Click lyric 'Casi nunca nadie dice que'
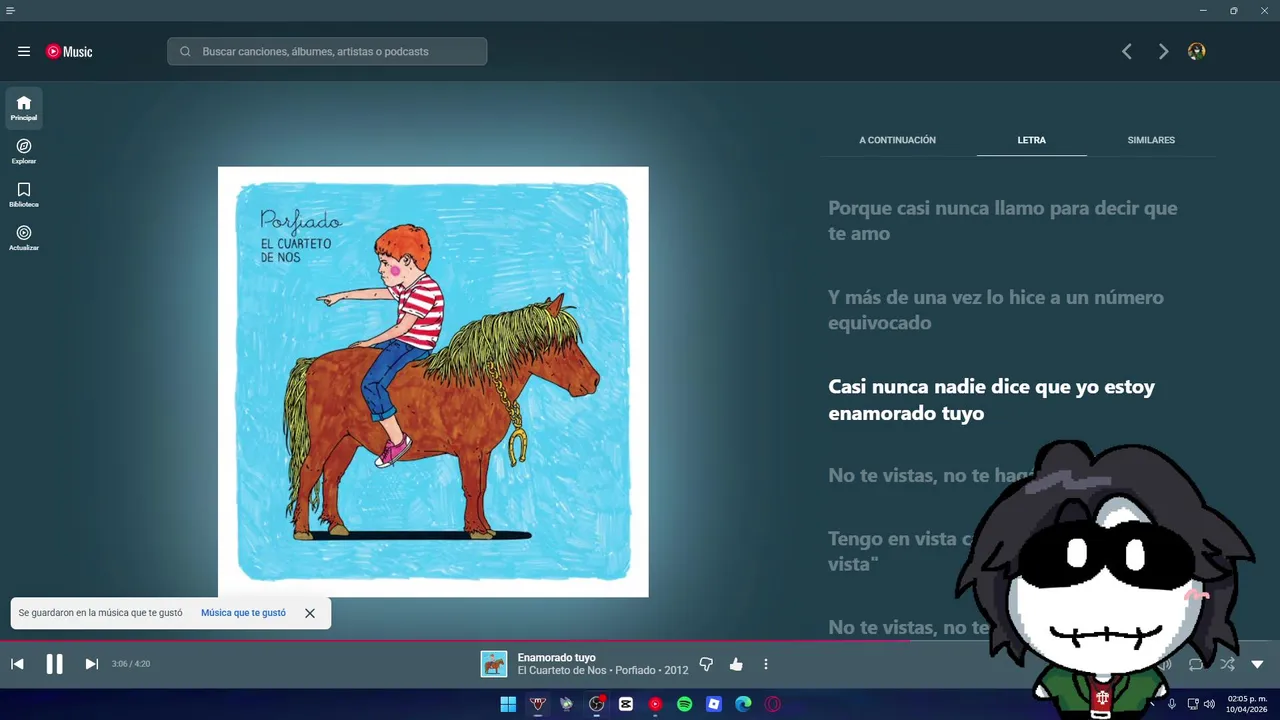The image size is (1280, 720). tap(991, 400)
